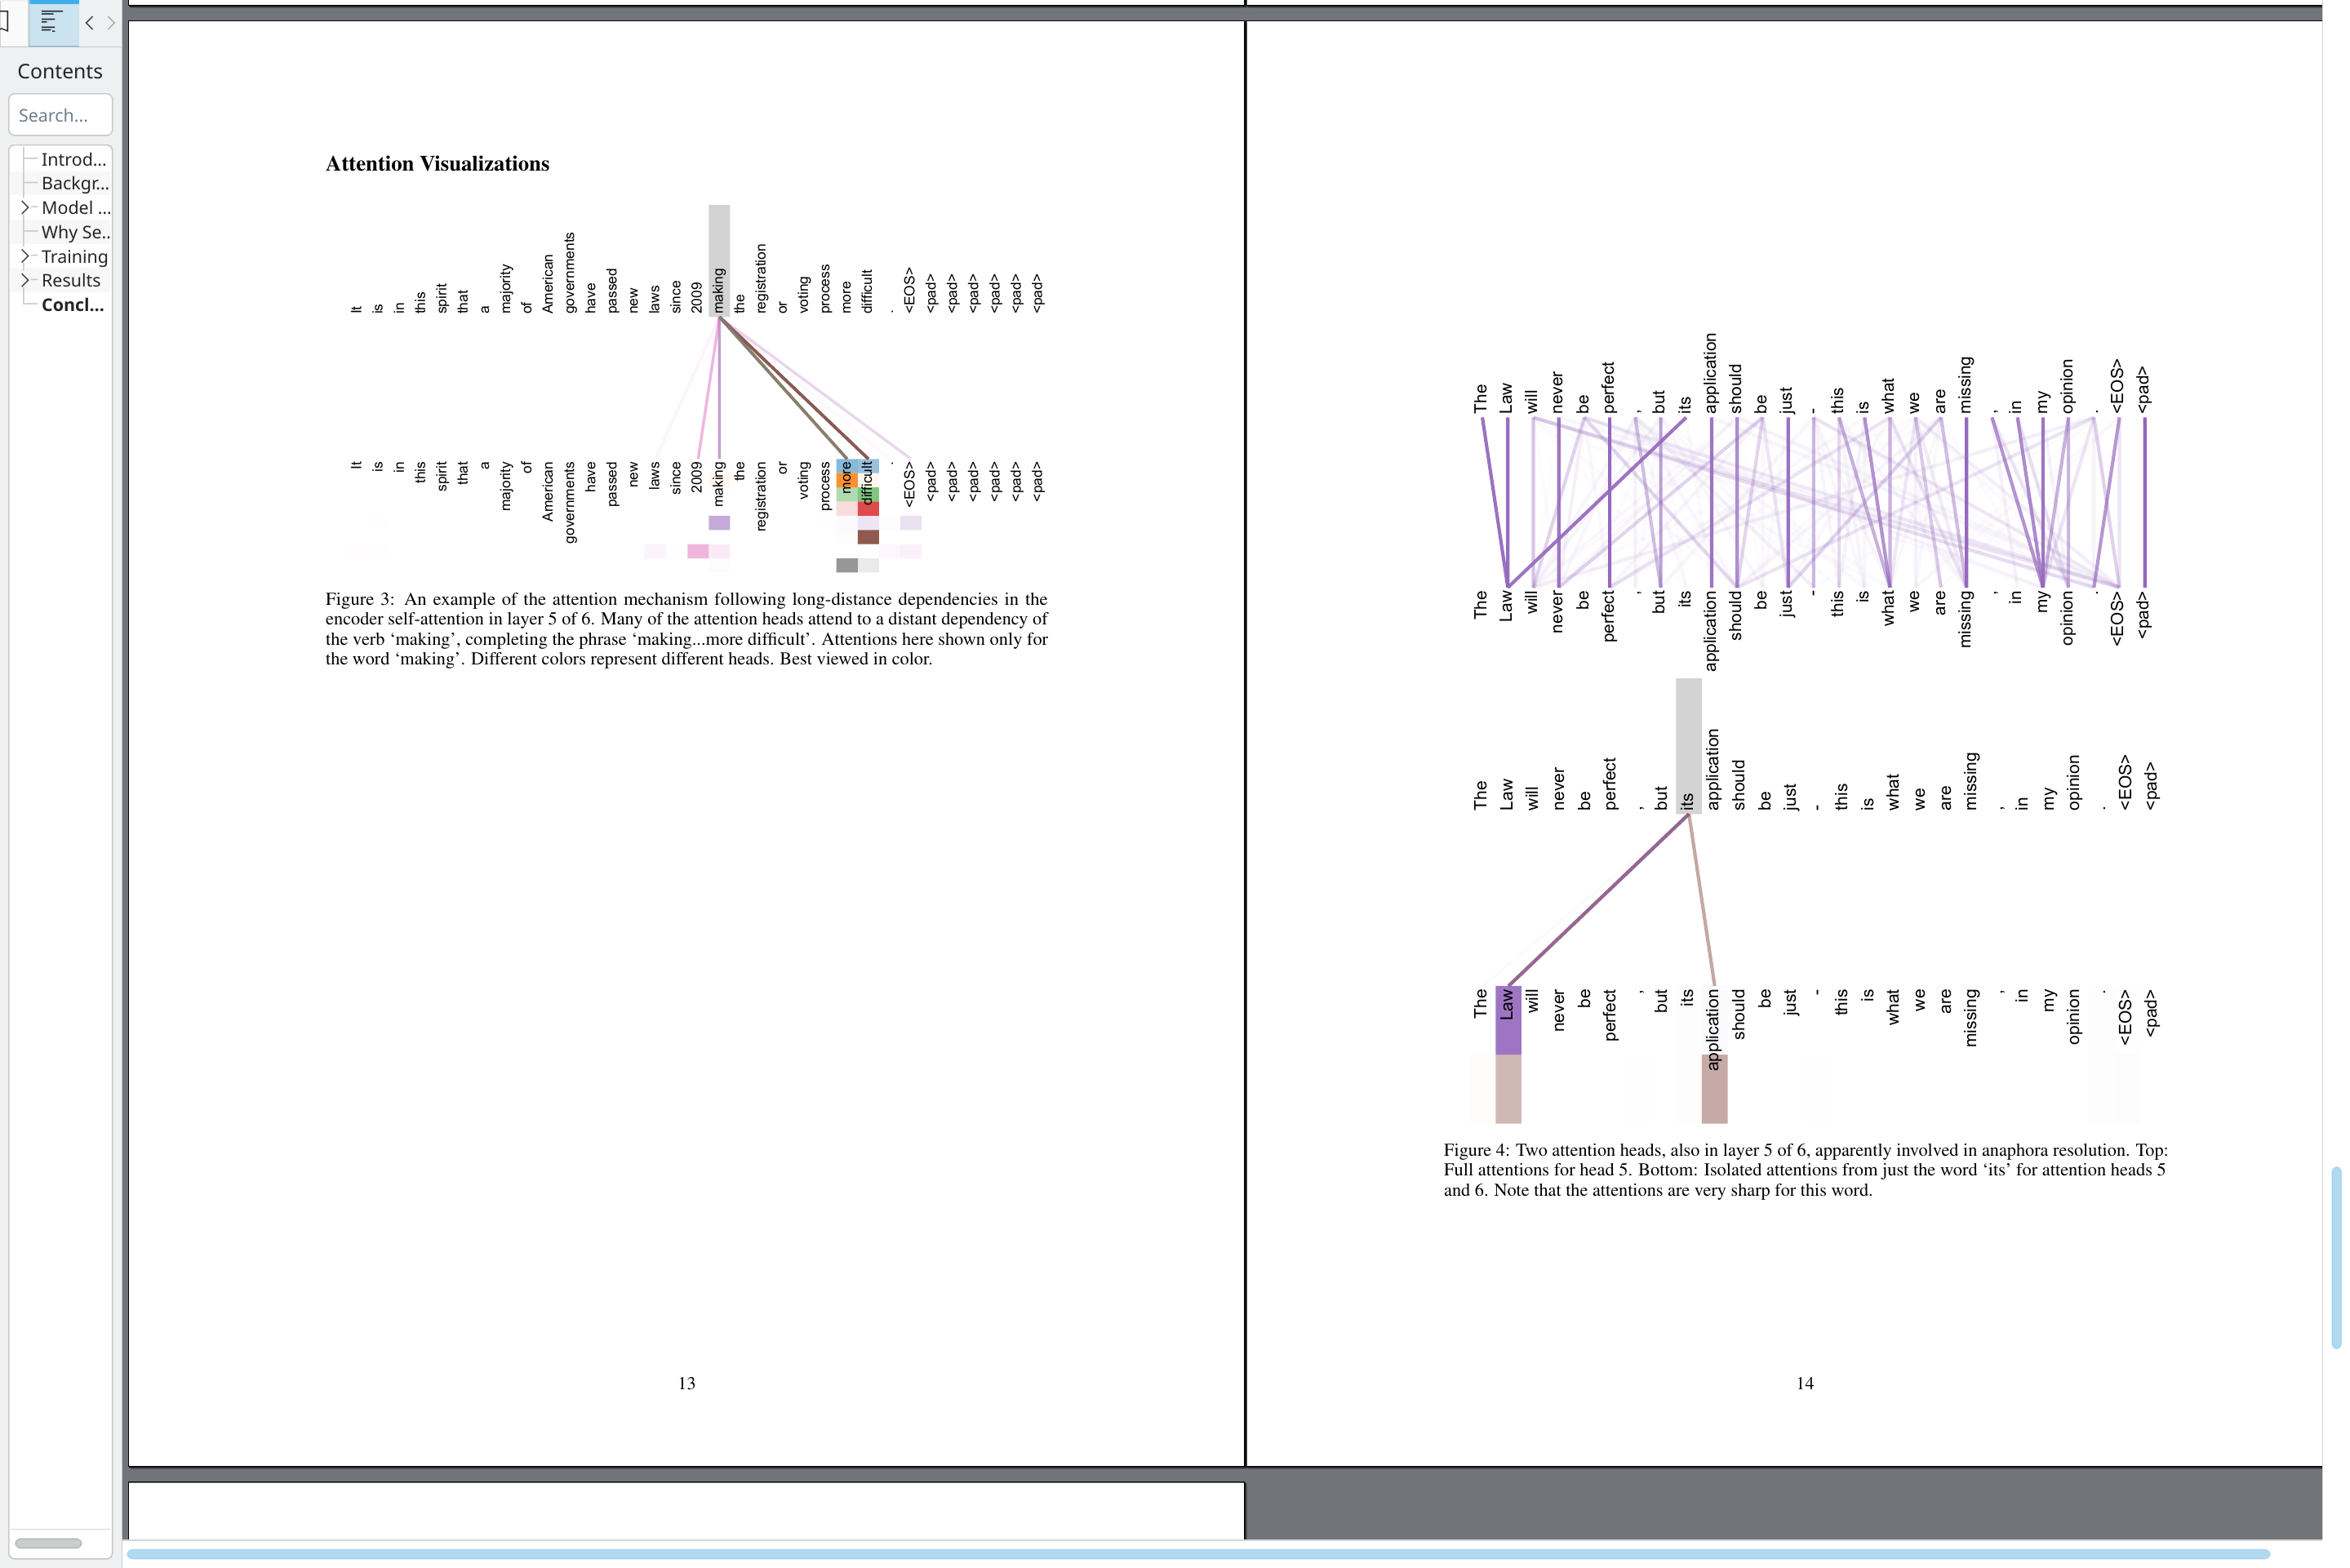Jump to the bold Concl... entry
Viewport: 2350px width, 1568px height.
click(72, 305)
